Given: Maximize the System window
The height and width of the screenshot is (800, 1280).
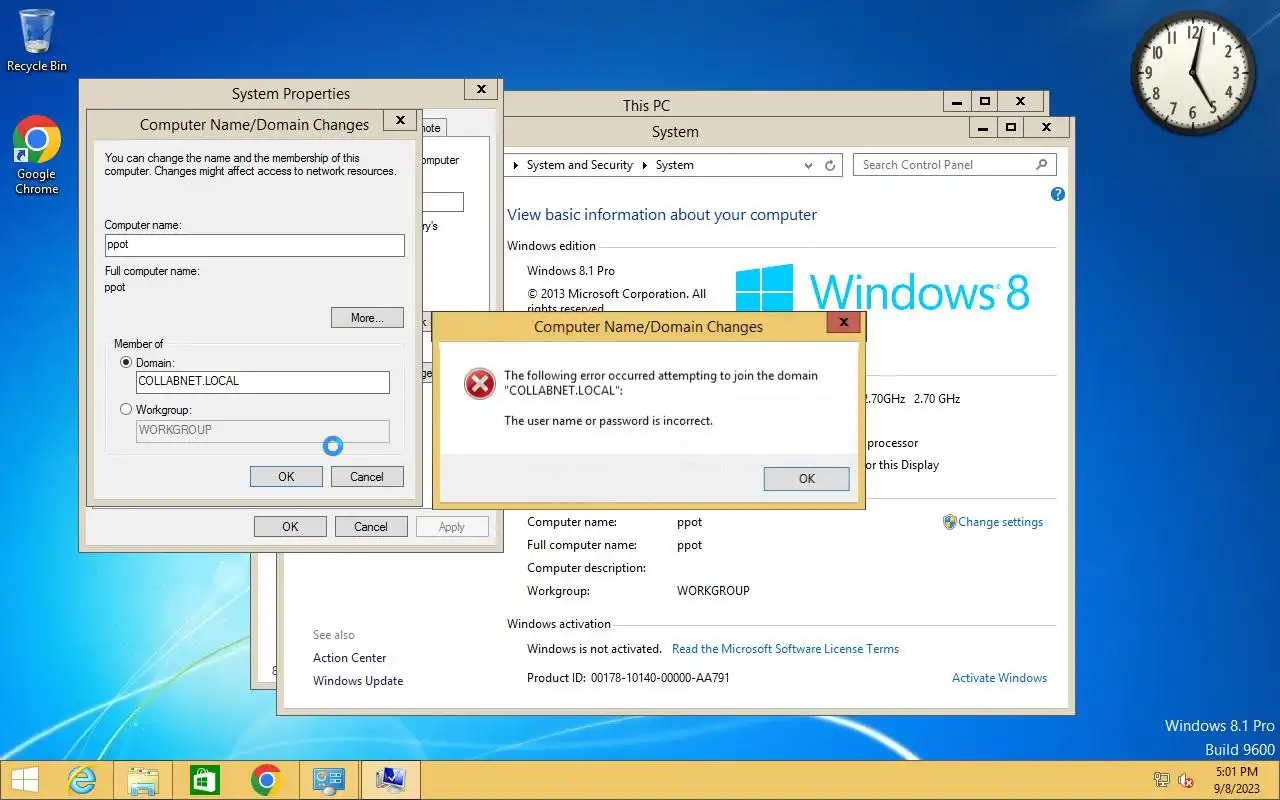Looking at the screenshot, I should (x=1011, y=127).
